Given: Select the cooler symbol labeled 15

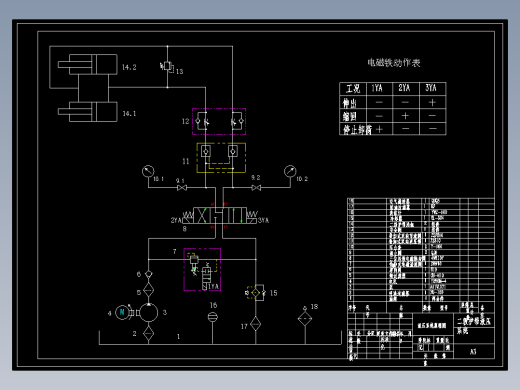Looking at the screenshot, I should (256, 293).
